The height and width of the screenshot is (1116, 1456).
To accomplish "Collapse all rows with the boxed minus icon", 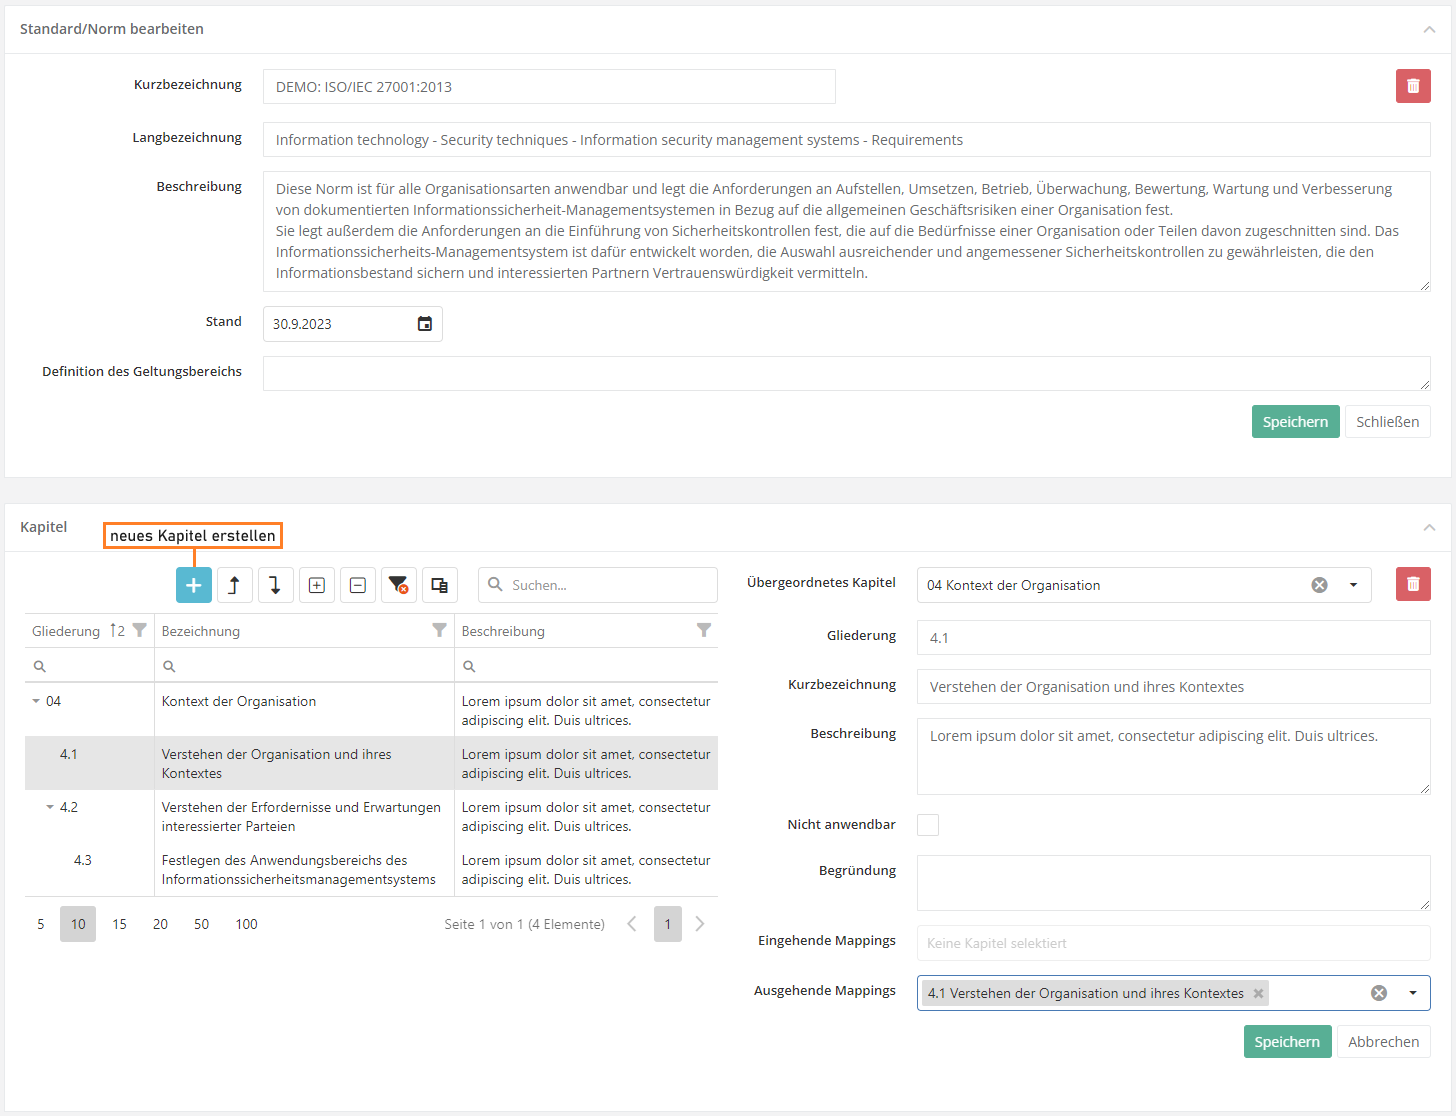I will tap(357, 585).
